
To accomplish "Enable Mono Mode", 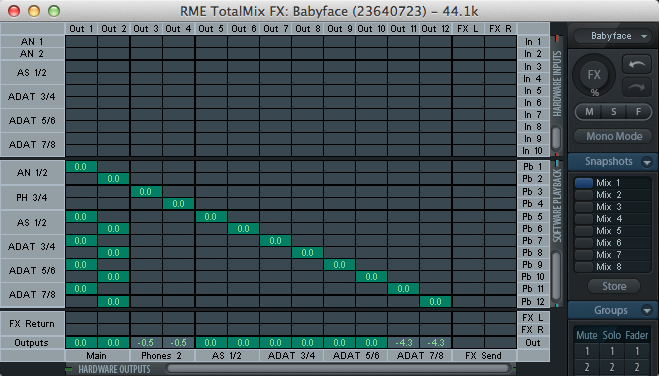I will click(614, 136).
